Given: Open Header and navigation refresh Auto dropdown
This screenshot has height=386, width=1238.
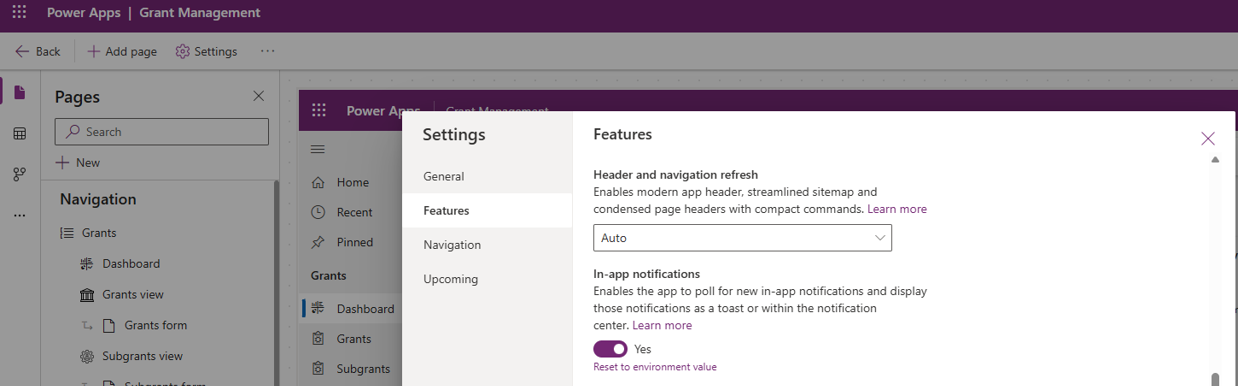Looking at the screenshot, I should (x=742, y=238).
